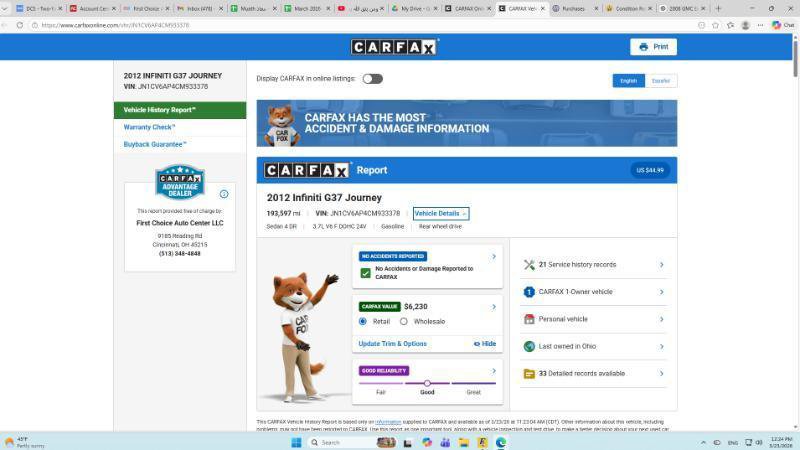Viewport: 800px width, 450px height.
Task: Expand the No Accidents Reported chevron
Action: point(493,257)
